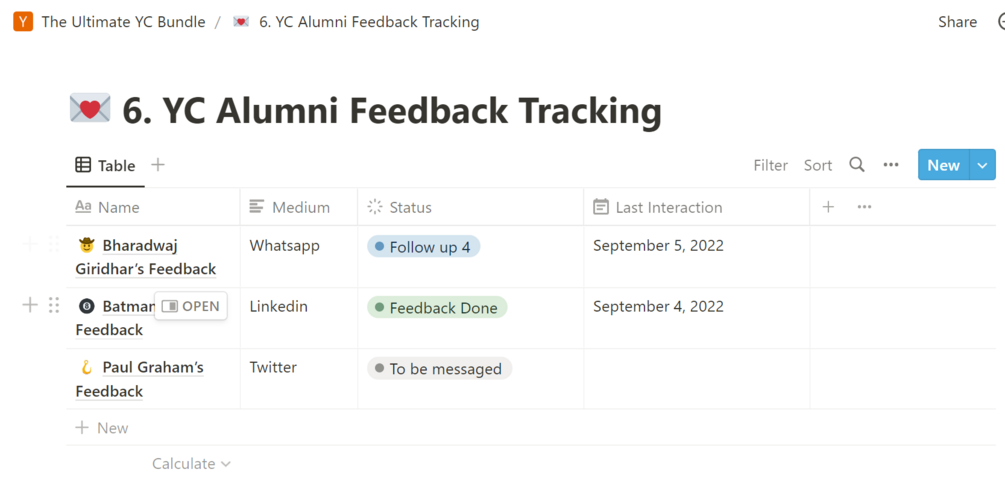The width and height of the screenshot is (1005, 487).
Task: Click the Batman row drag handle
Action: [54, 305]
